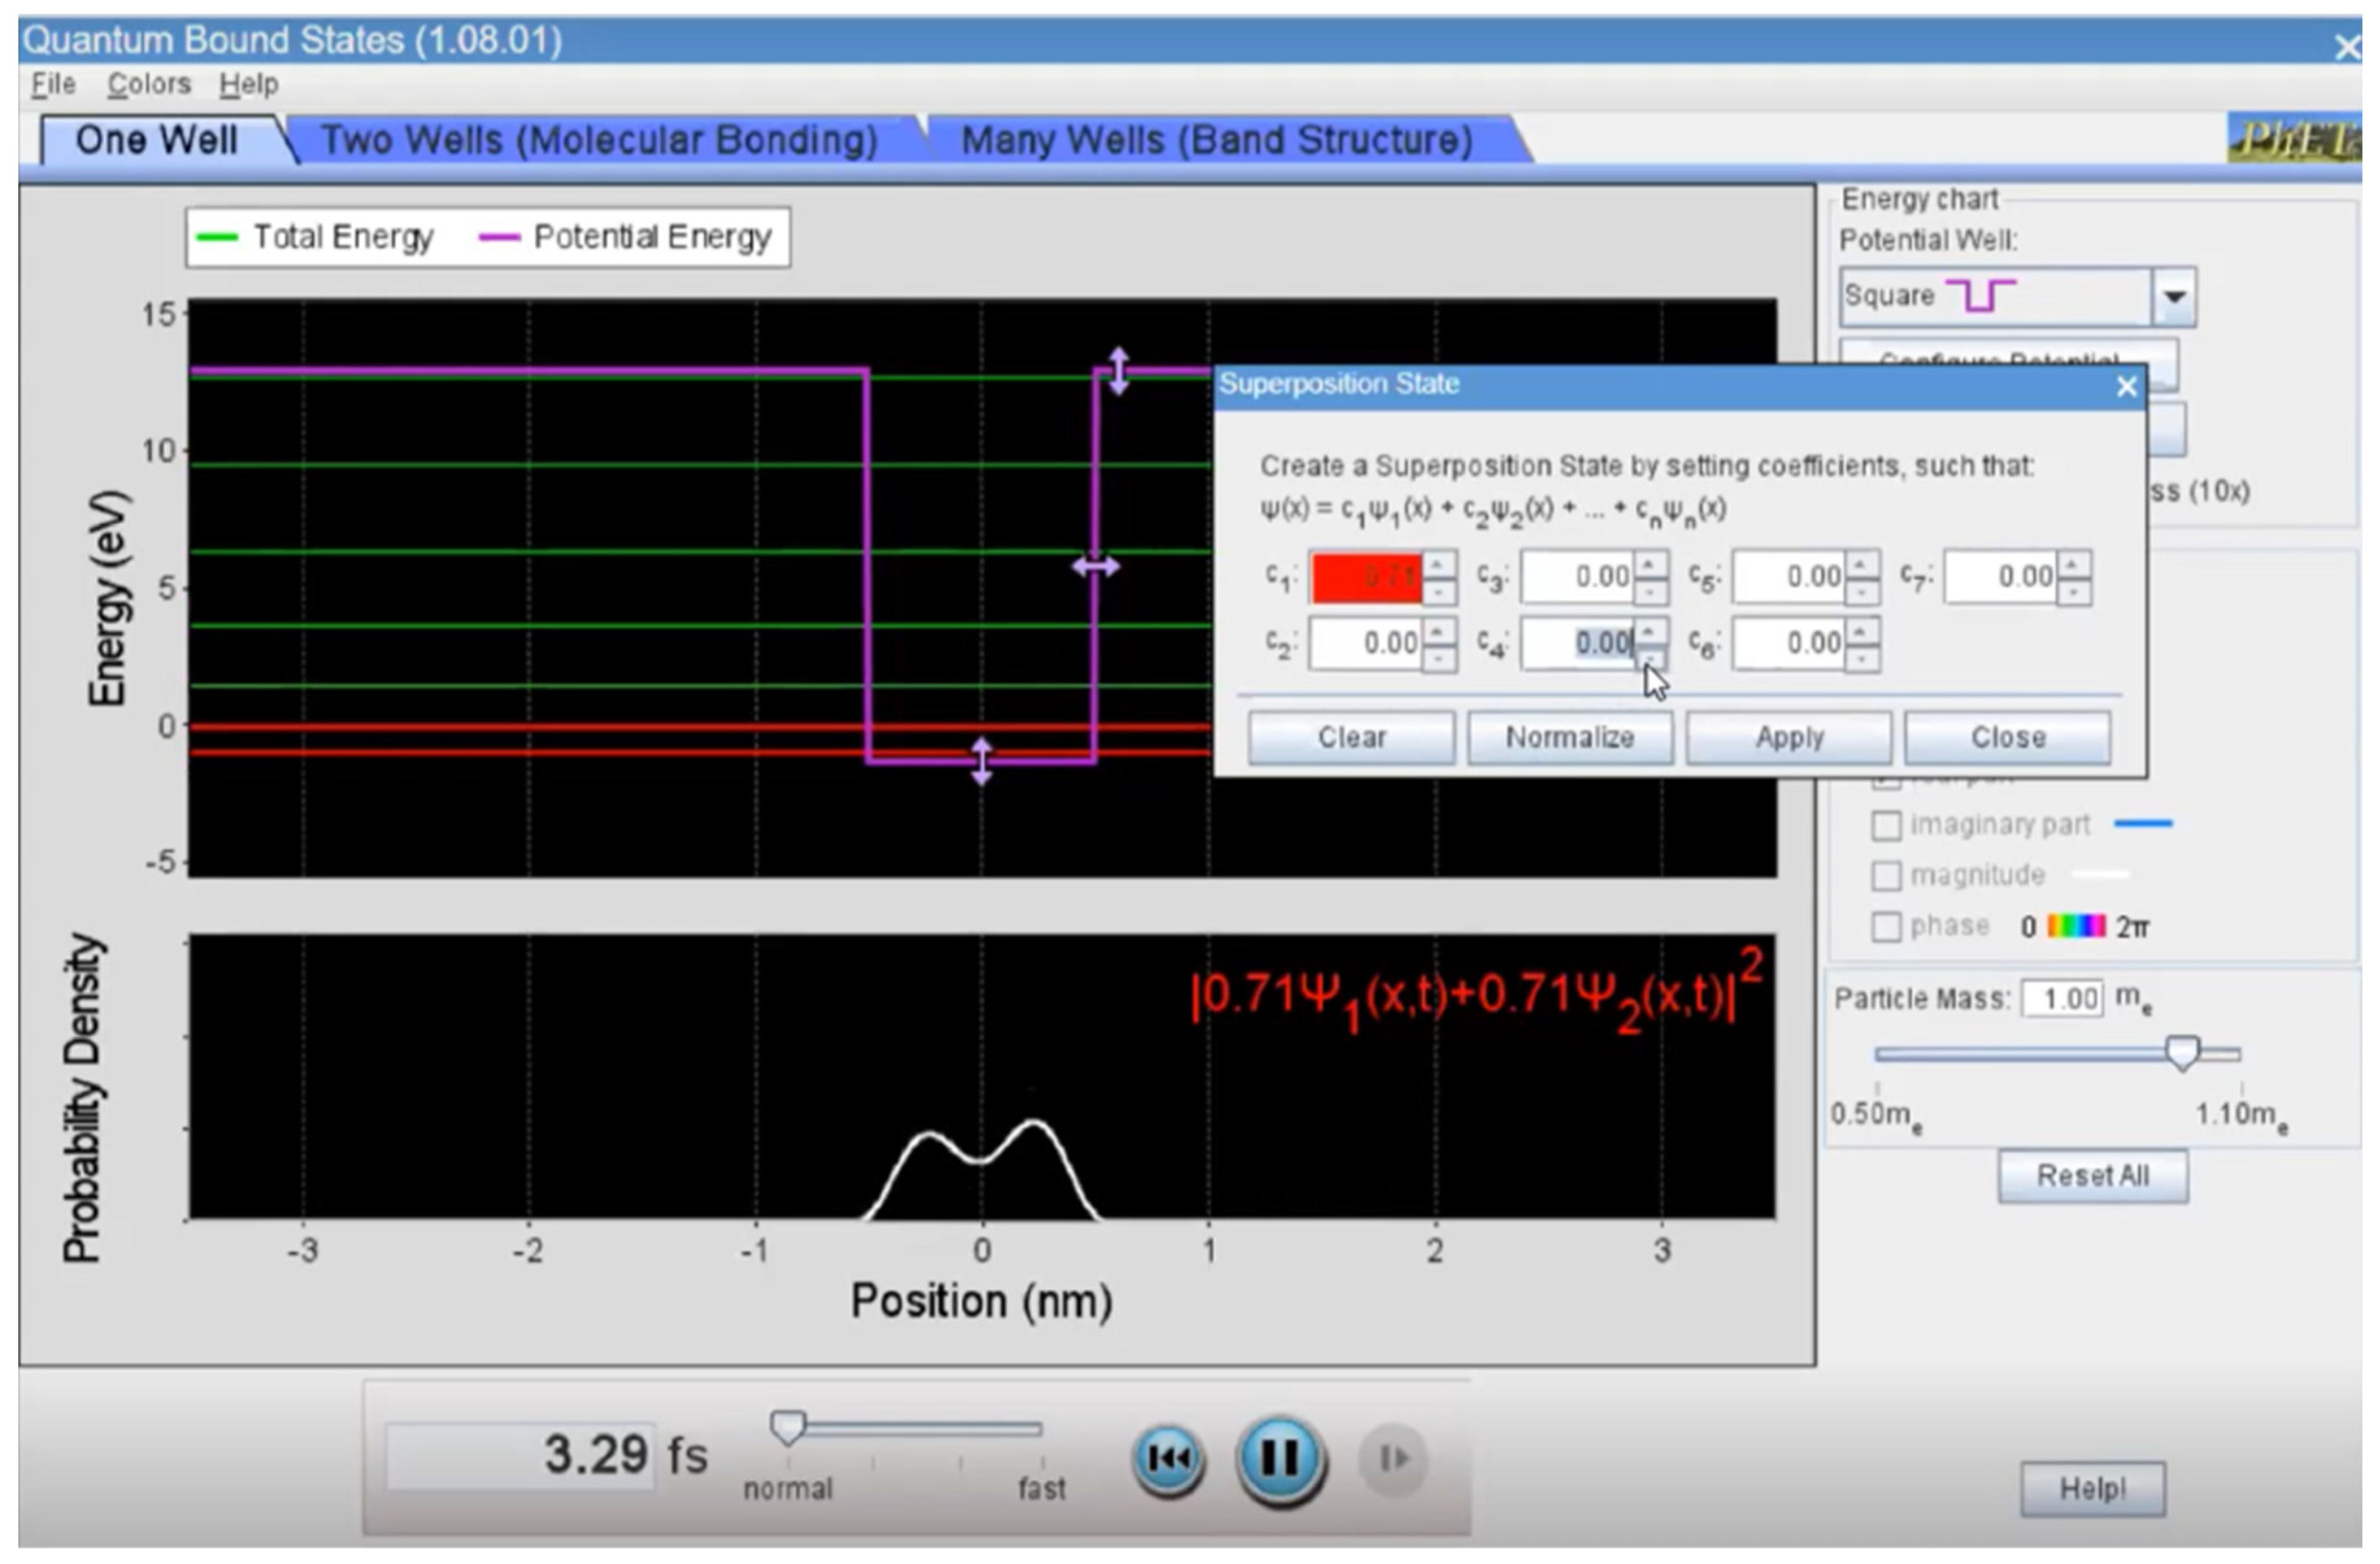The width and height of the screenshot is (2380, 1564).
Task: Click the Normalize button
Action: (x=1570, y=738)
